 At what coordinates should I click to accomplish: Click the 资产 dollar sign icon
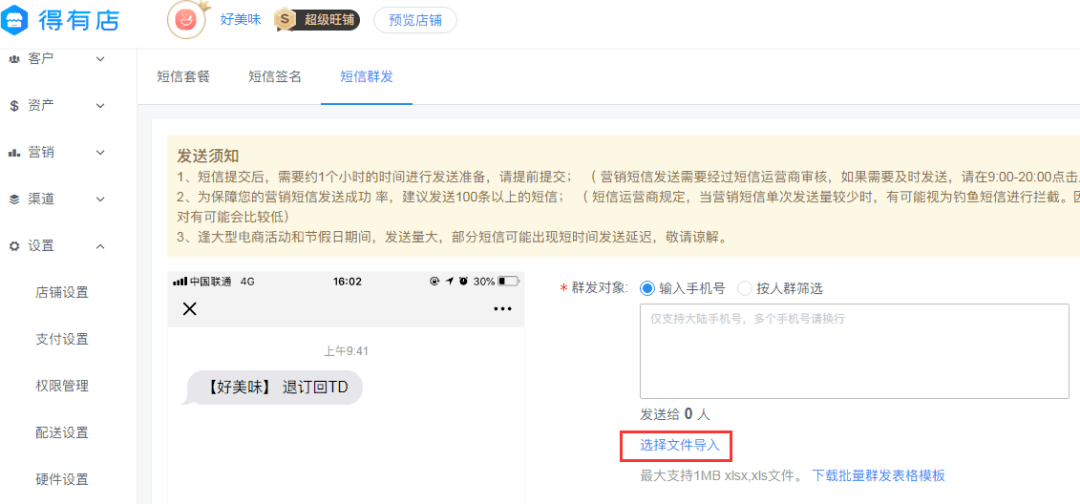click(x=14, y=106)
